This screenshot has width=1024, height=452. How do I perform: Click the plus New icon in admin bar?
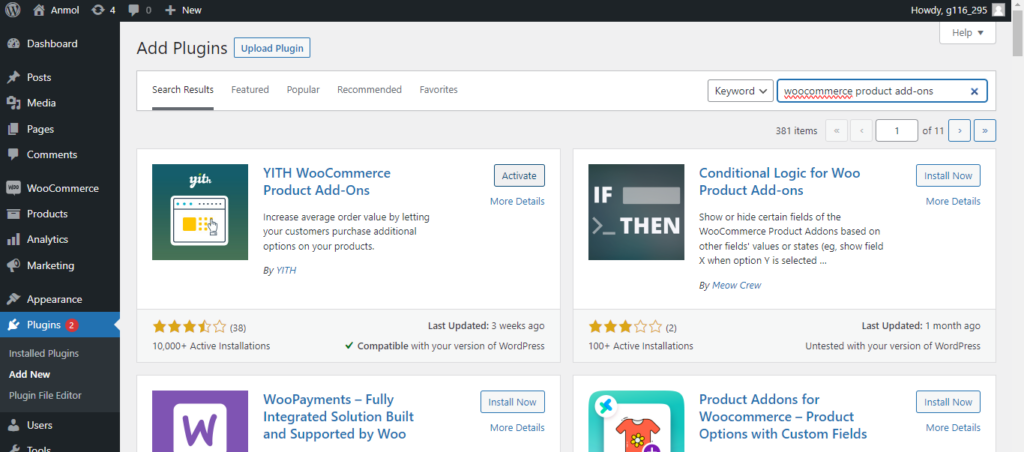pos(170,10)
